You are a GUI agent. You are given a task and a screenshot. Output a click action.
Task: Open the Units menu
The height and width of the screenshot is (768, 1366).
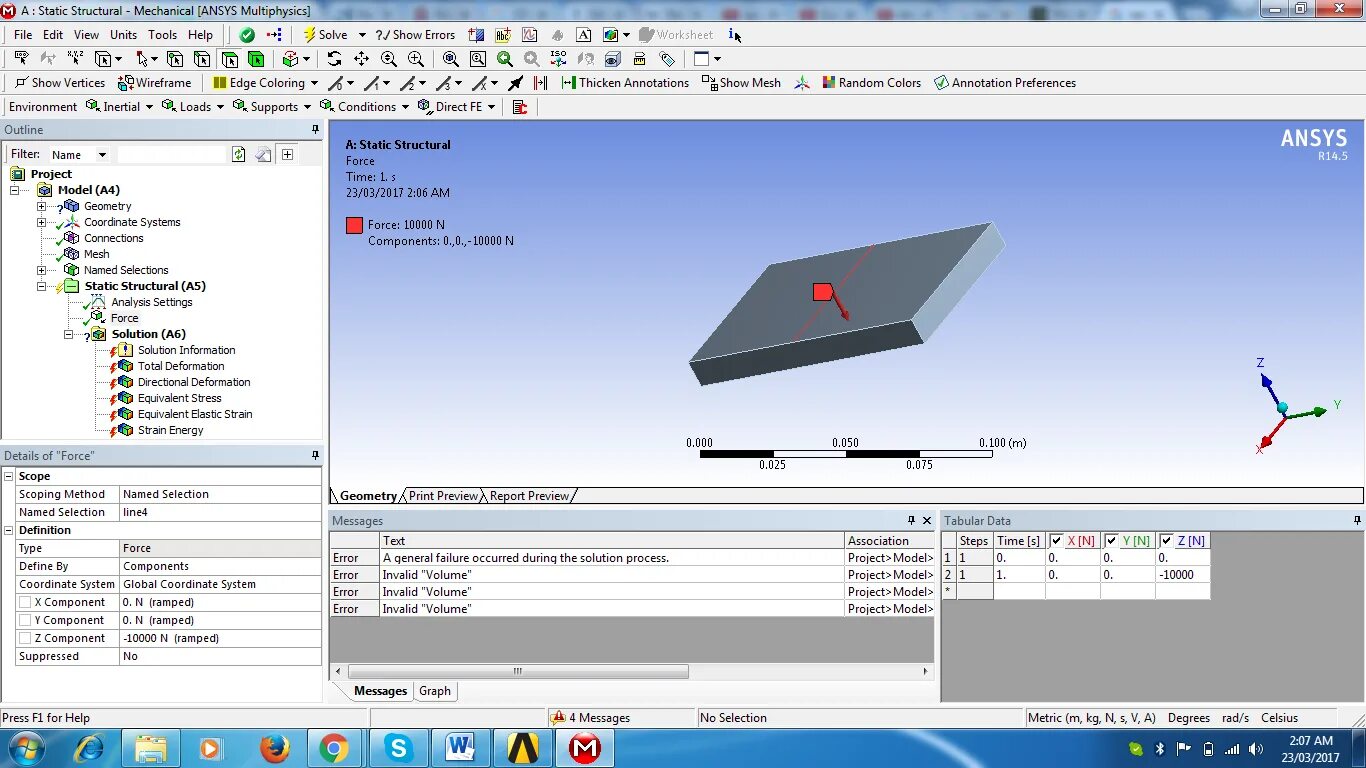pos(123,34)
